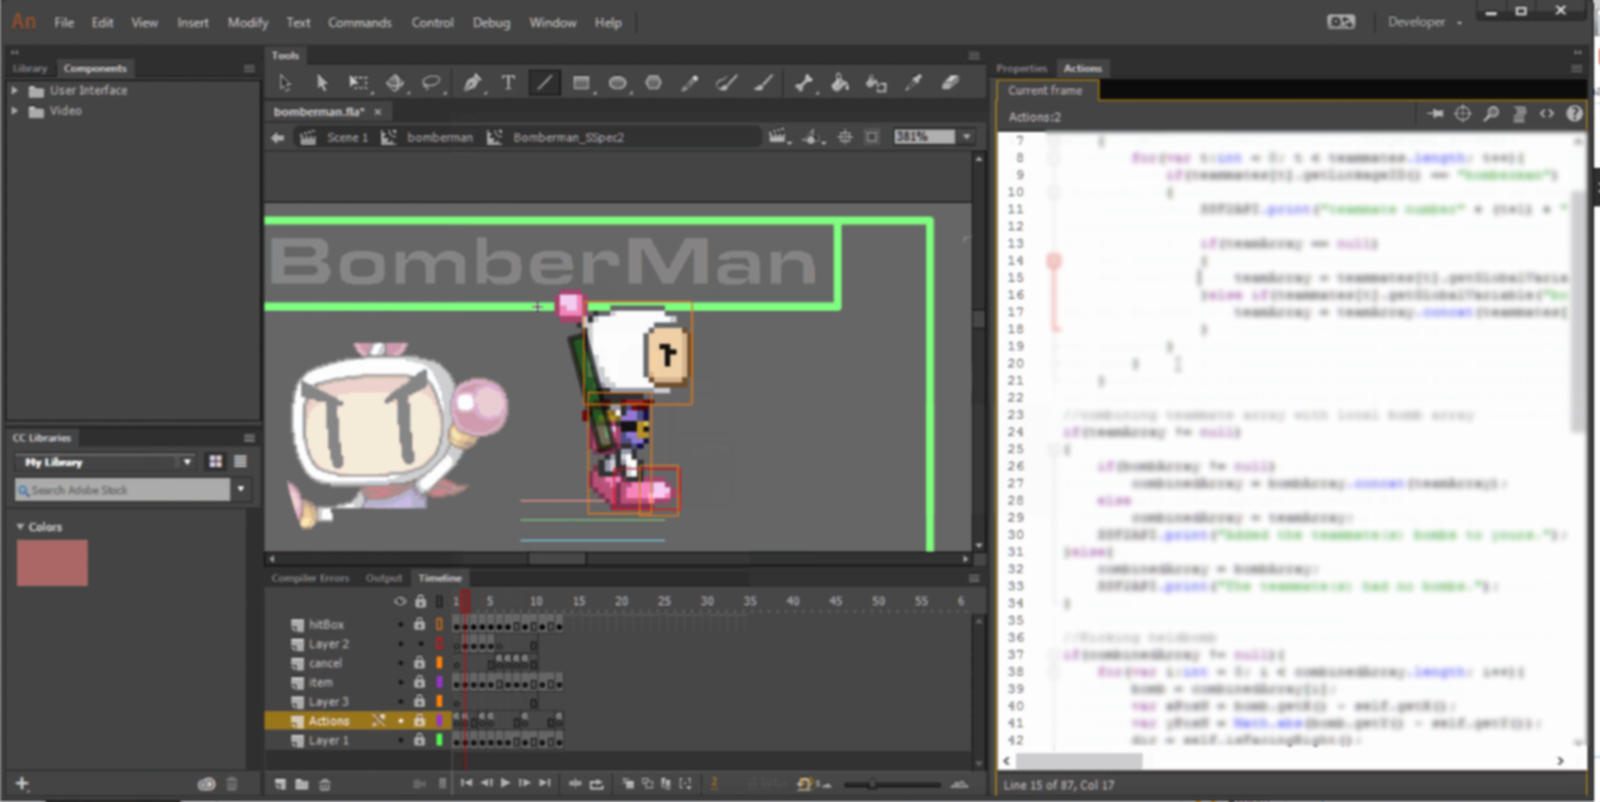Switch to the Output tab
Image resolution: width=1600 pixels, height=802 pixels.
pyautogui.click(x=383, y=578)
